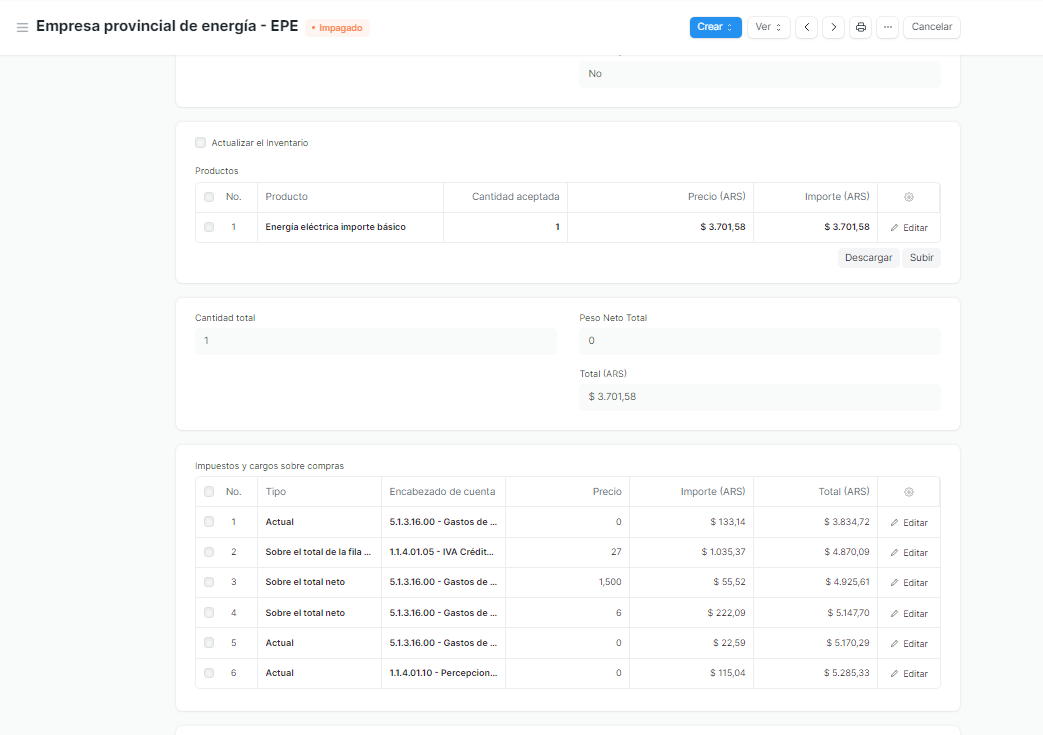Click the Impagado status badge
This screenshot has width=1043, height=735.
(337, 28)
